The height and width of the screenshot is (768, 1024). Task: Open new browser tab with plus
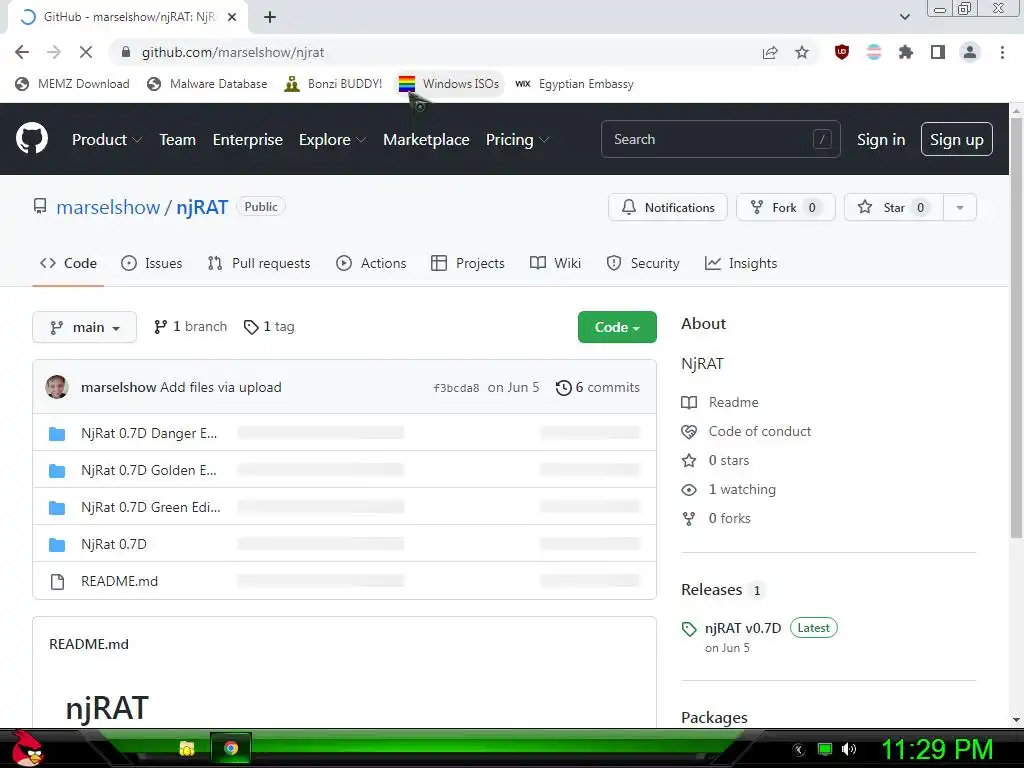tap(270, 17)
